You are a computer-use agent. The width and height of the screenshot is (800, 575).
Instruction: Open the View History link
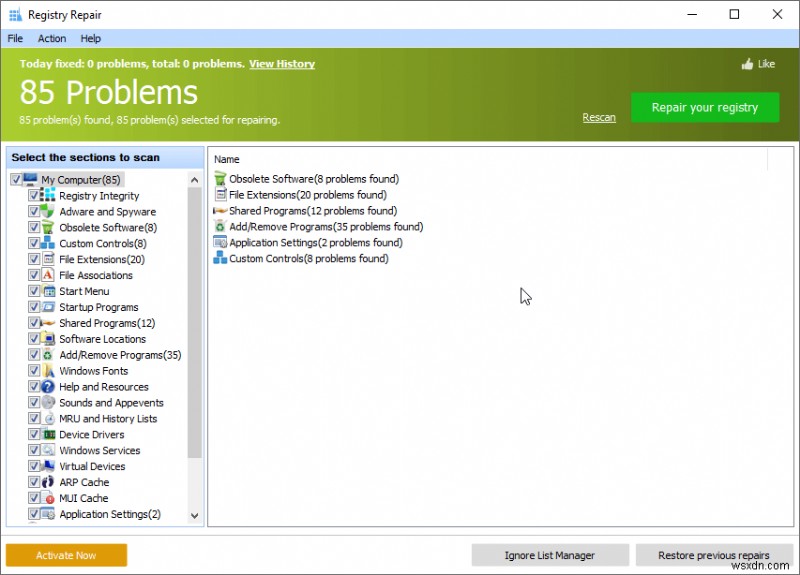coord(282,64)
